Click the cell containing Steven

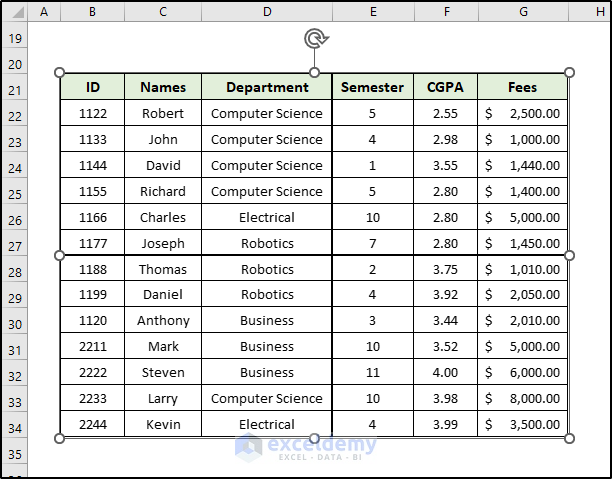pos(163,372)
